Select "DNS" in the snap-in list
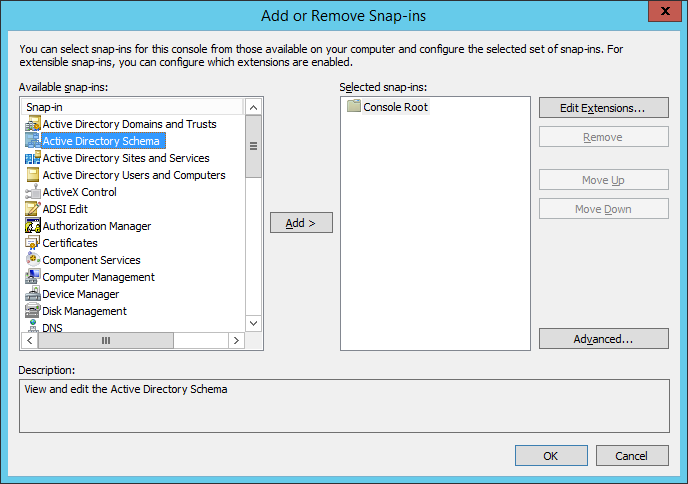Image resolution: width=688 pixels, height=484 pixels. (x=52, y=328)
